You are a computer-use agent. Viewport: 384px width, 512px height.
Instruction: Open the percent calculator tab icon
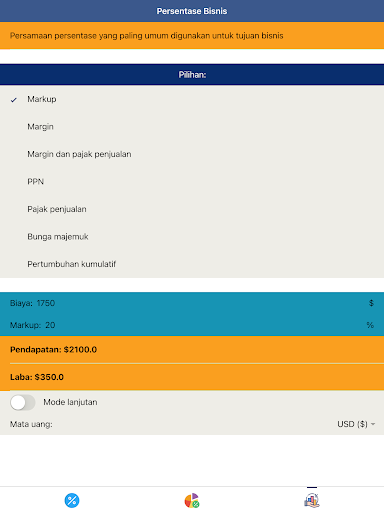(x=72, y=500)
